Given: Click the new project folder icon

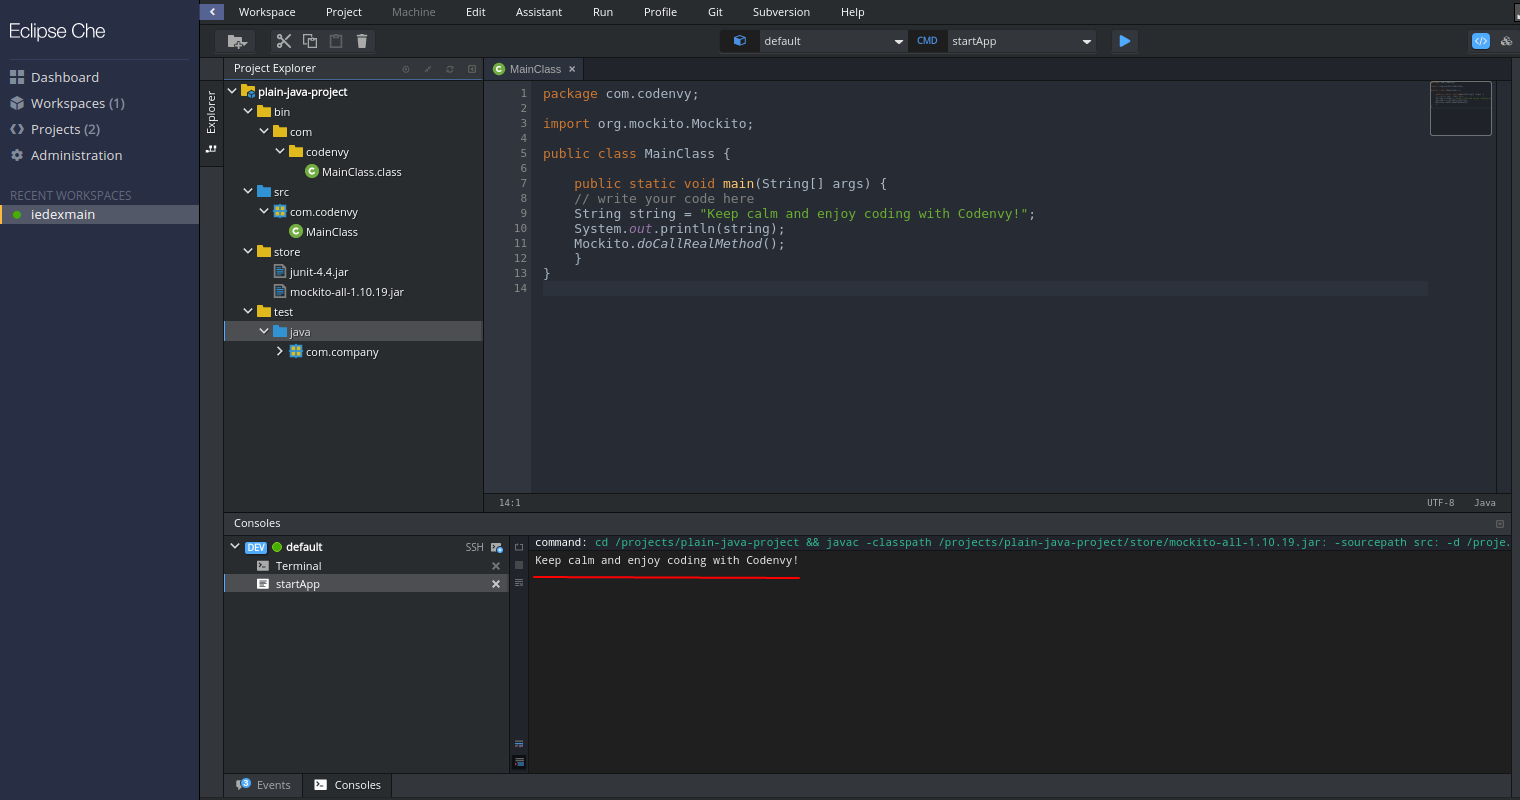Looking at the screenshot, I should (x=236, y=41).
